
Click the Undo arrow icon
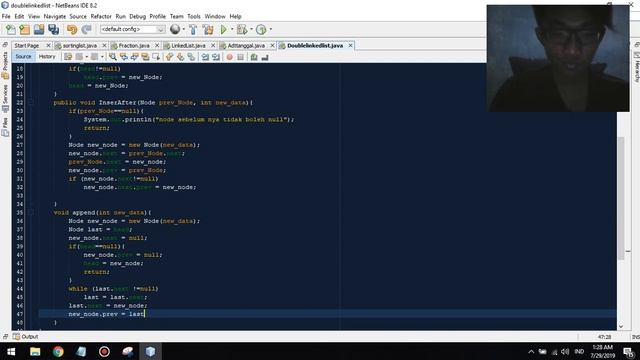tap(72, 29)
